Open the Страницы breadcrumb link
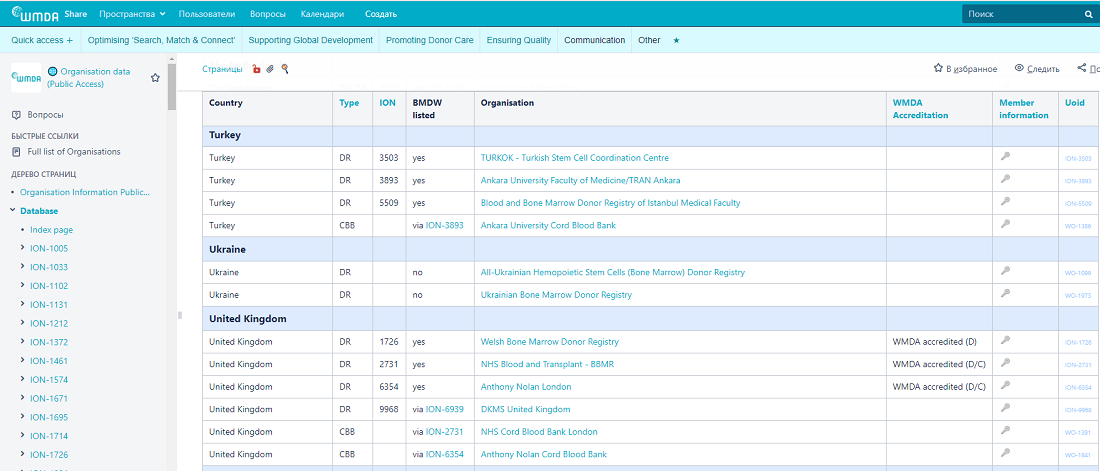1100x471 pixels. click(222, 69)
